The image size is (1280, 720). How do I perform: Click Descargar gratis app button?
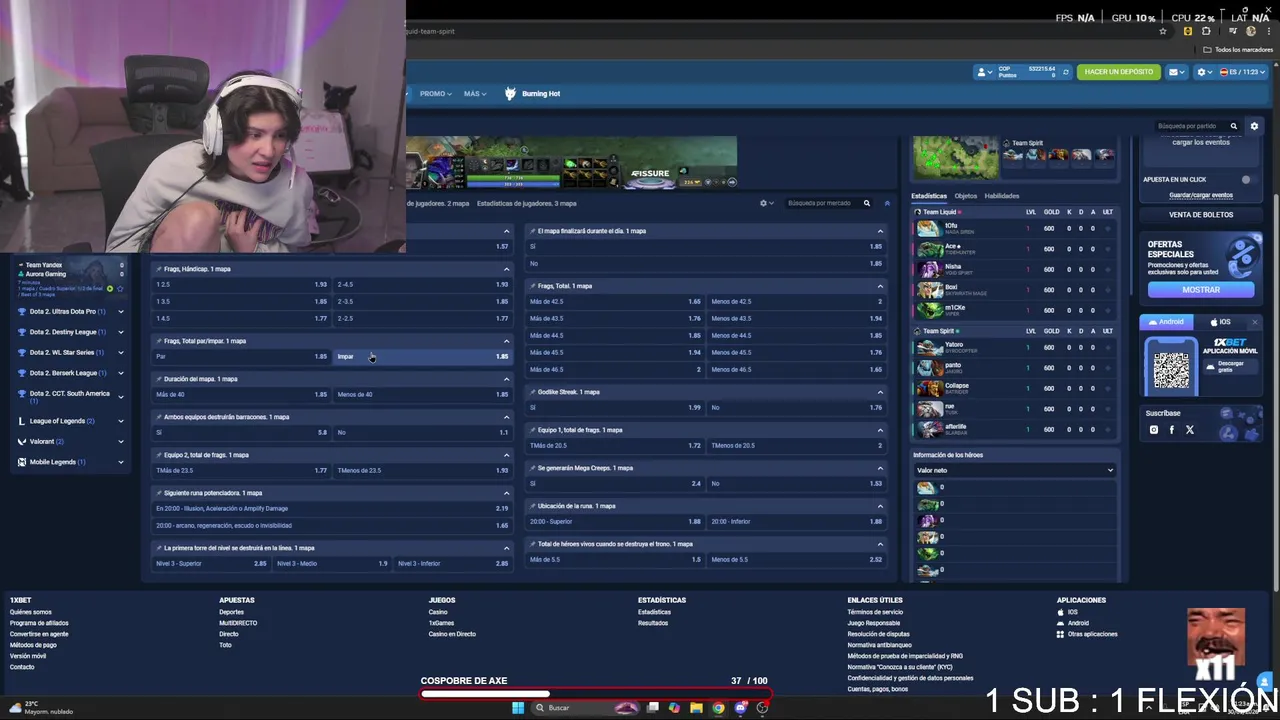(1230, 365)
